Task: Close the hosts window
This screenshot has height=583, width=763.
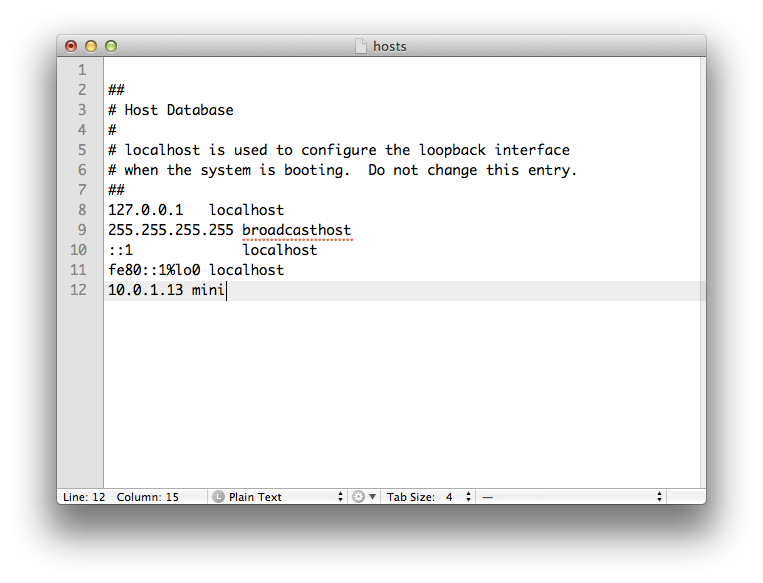Action: pos(71,46)
